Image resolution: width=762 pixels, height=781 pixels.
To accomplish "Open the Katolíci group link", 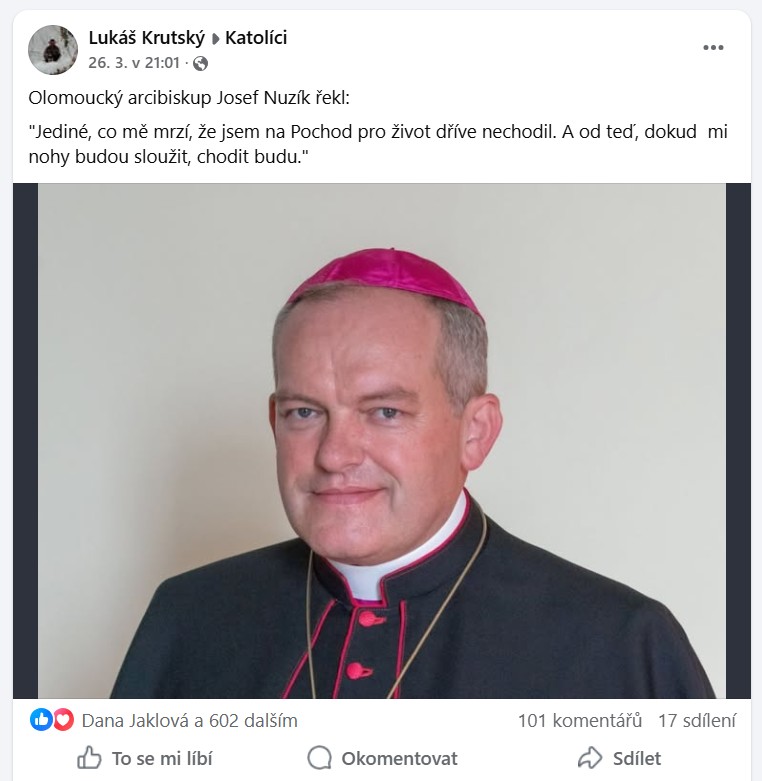I will click(256, 38).
